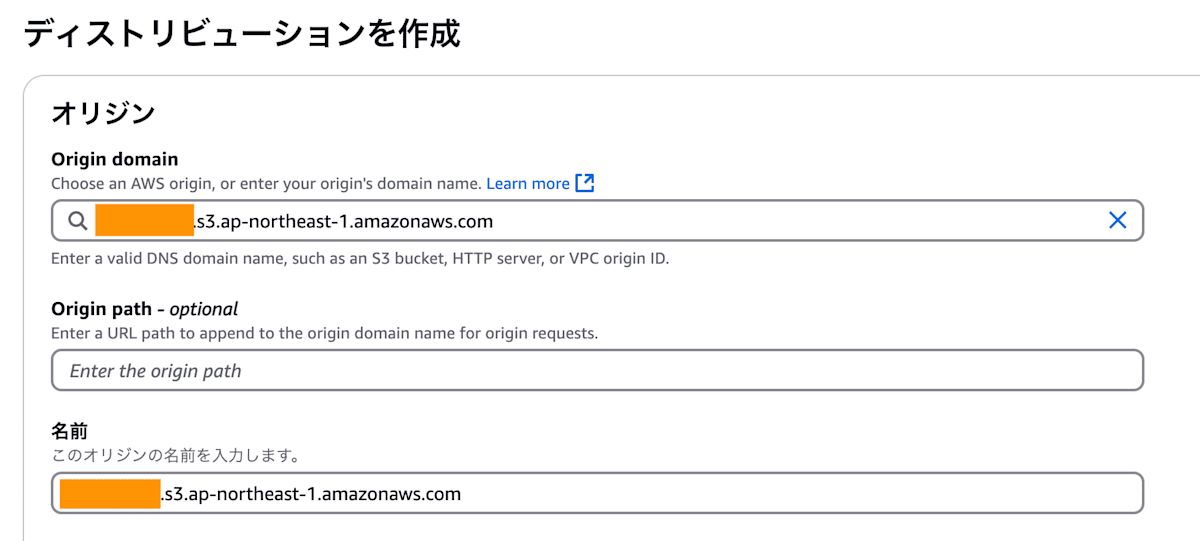Click the external link icon beside Learn more
This screenshot has height=541, width=1200.
click(x=585, y=183)
